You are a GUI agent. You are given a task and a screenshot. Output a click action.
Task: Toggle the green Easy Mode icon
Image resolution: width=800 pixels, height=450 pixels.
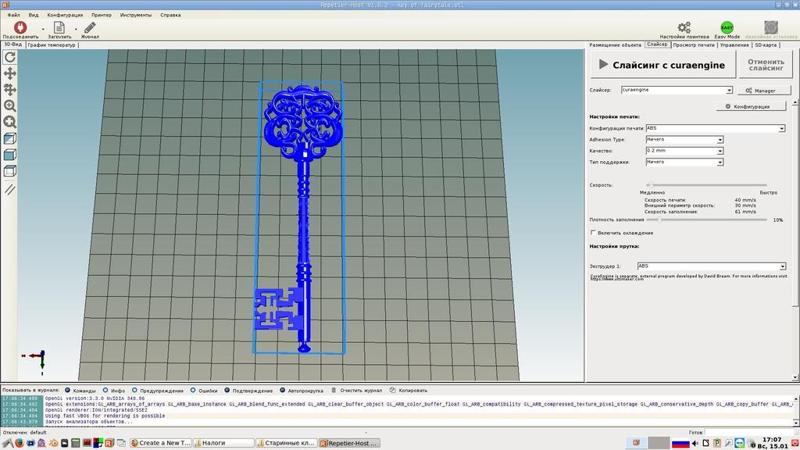point(727,28)
